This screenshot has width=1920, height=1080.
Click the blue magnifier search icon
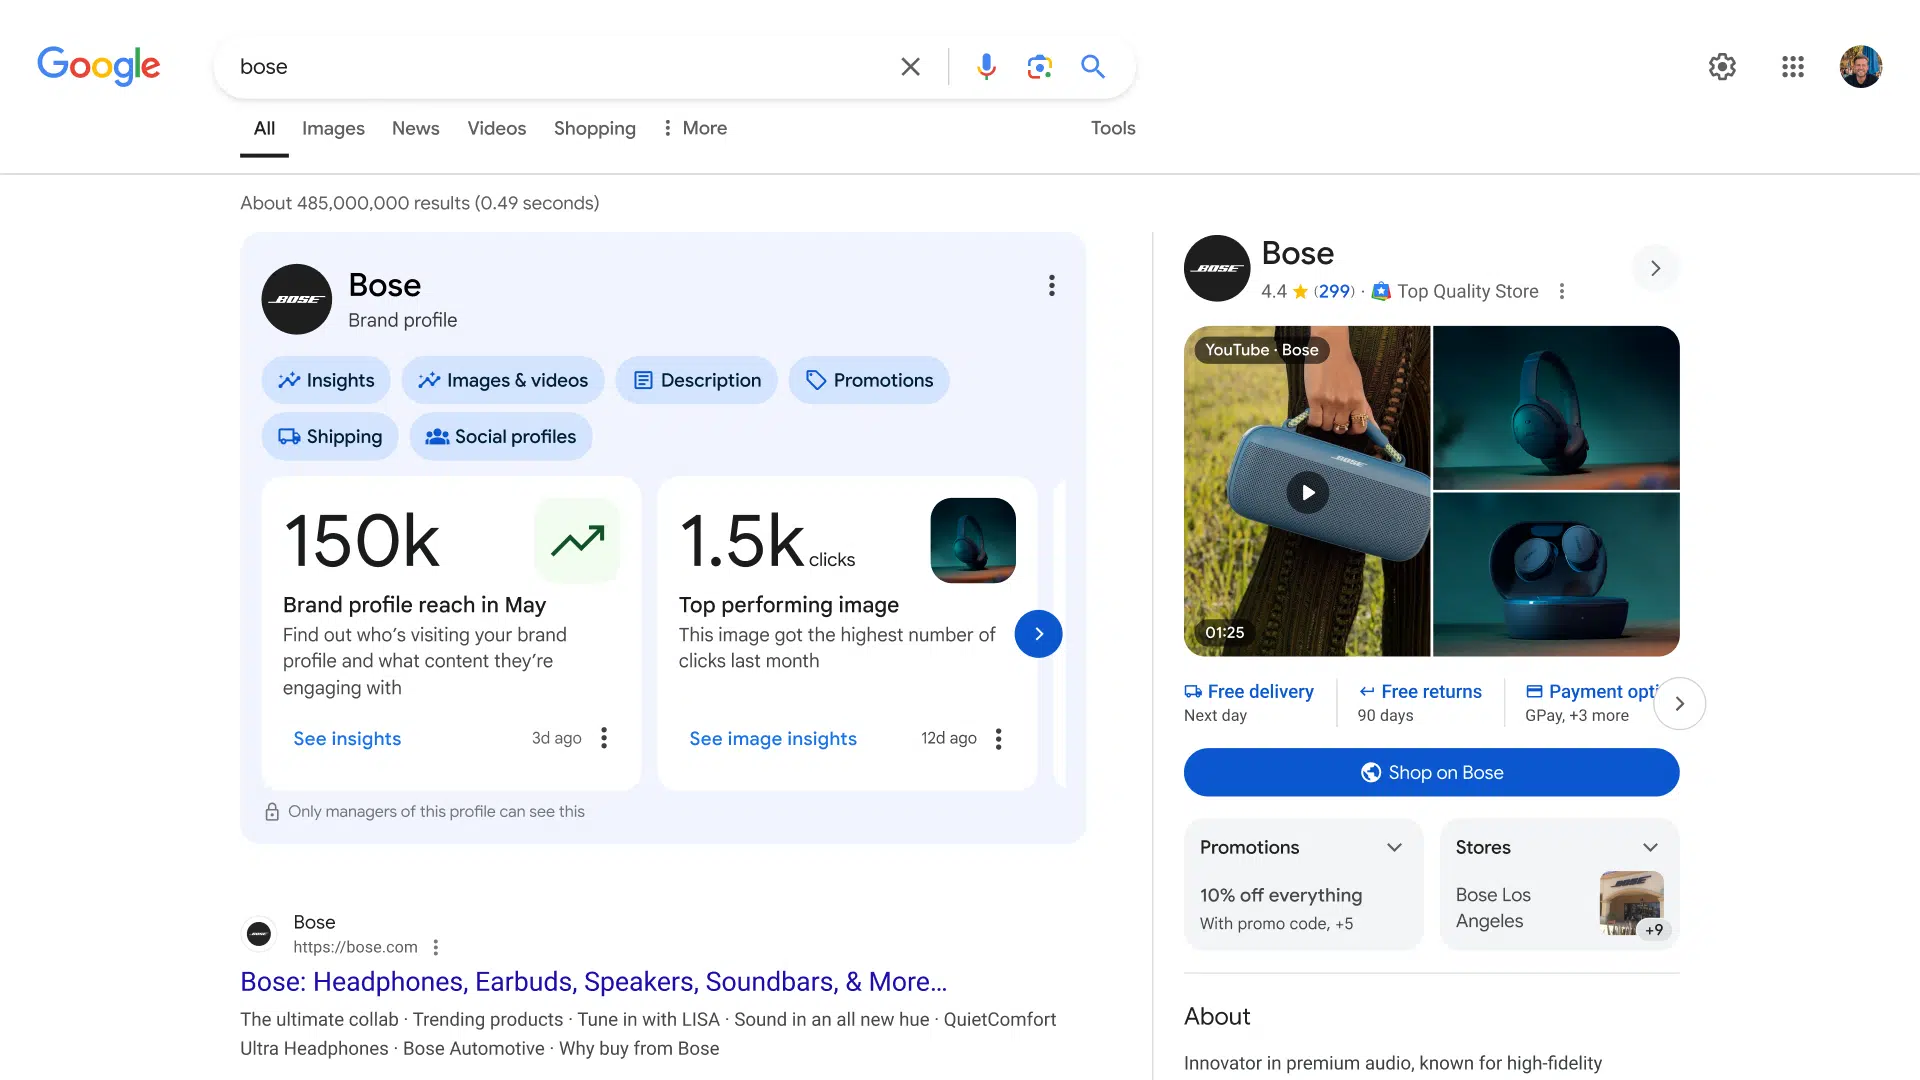click(1093, 67)
